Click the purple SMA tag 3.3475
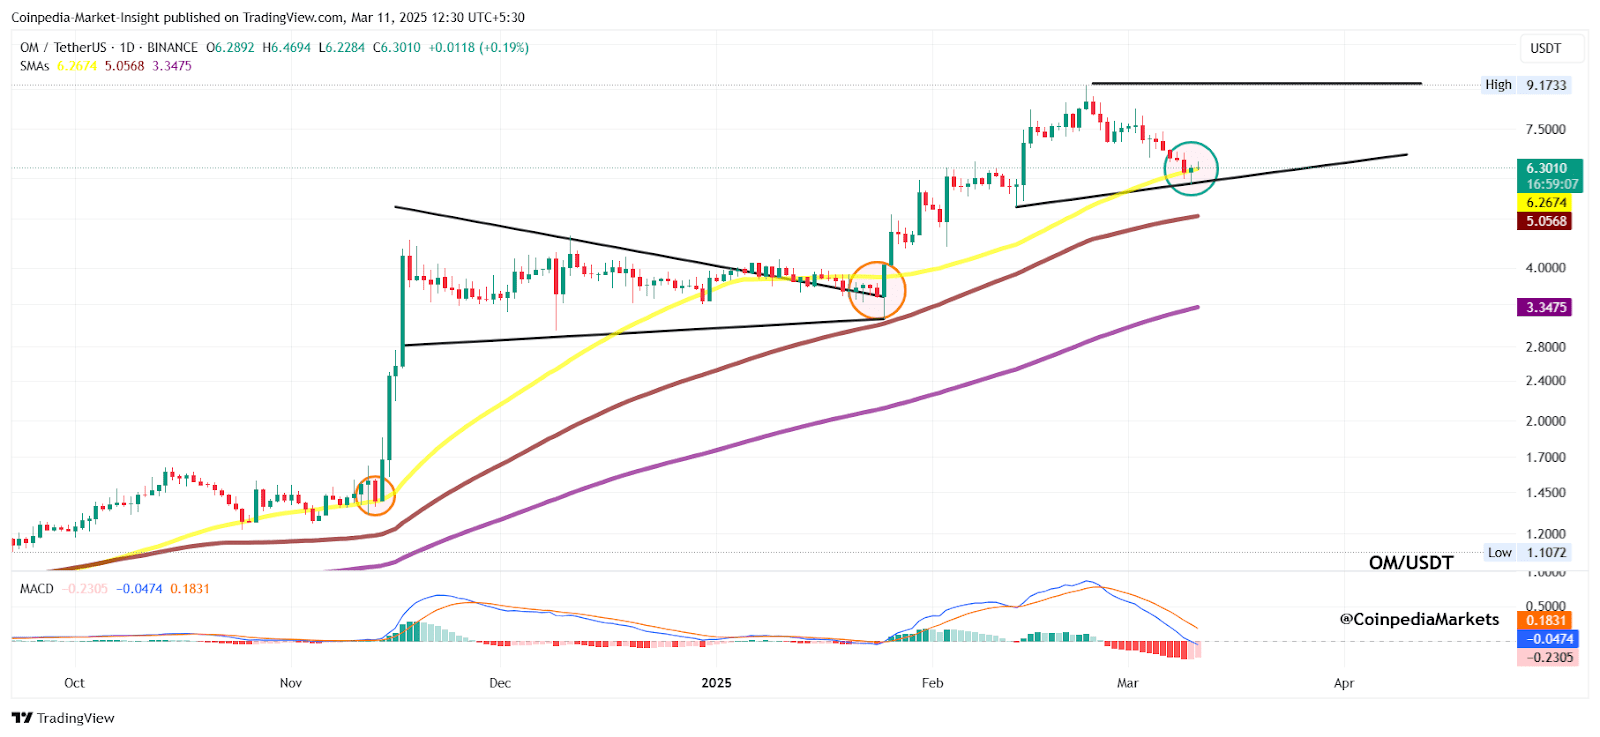 (x=1546, y=307)
